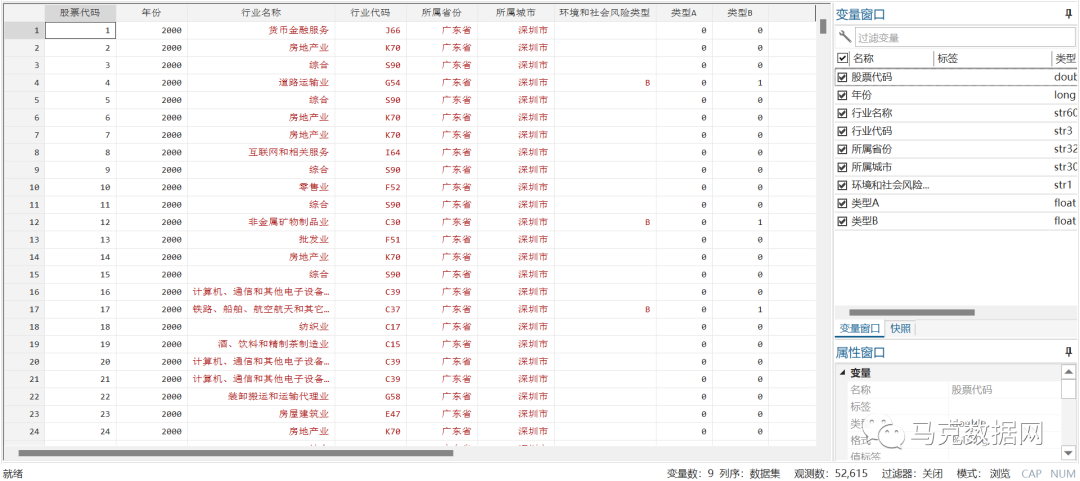Click the 变量数: 9 status bar entry
The height and width of the screenshot is (481, 1080).
(689, 473)
